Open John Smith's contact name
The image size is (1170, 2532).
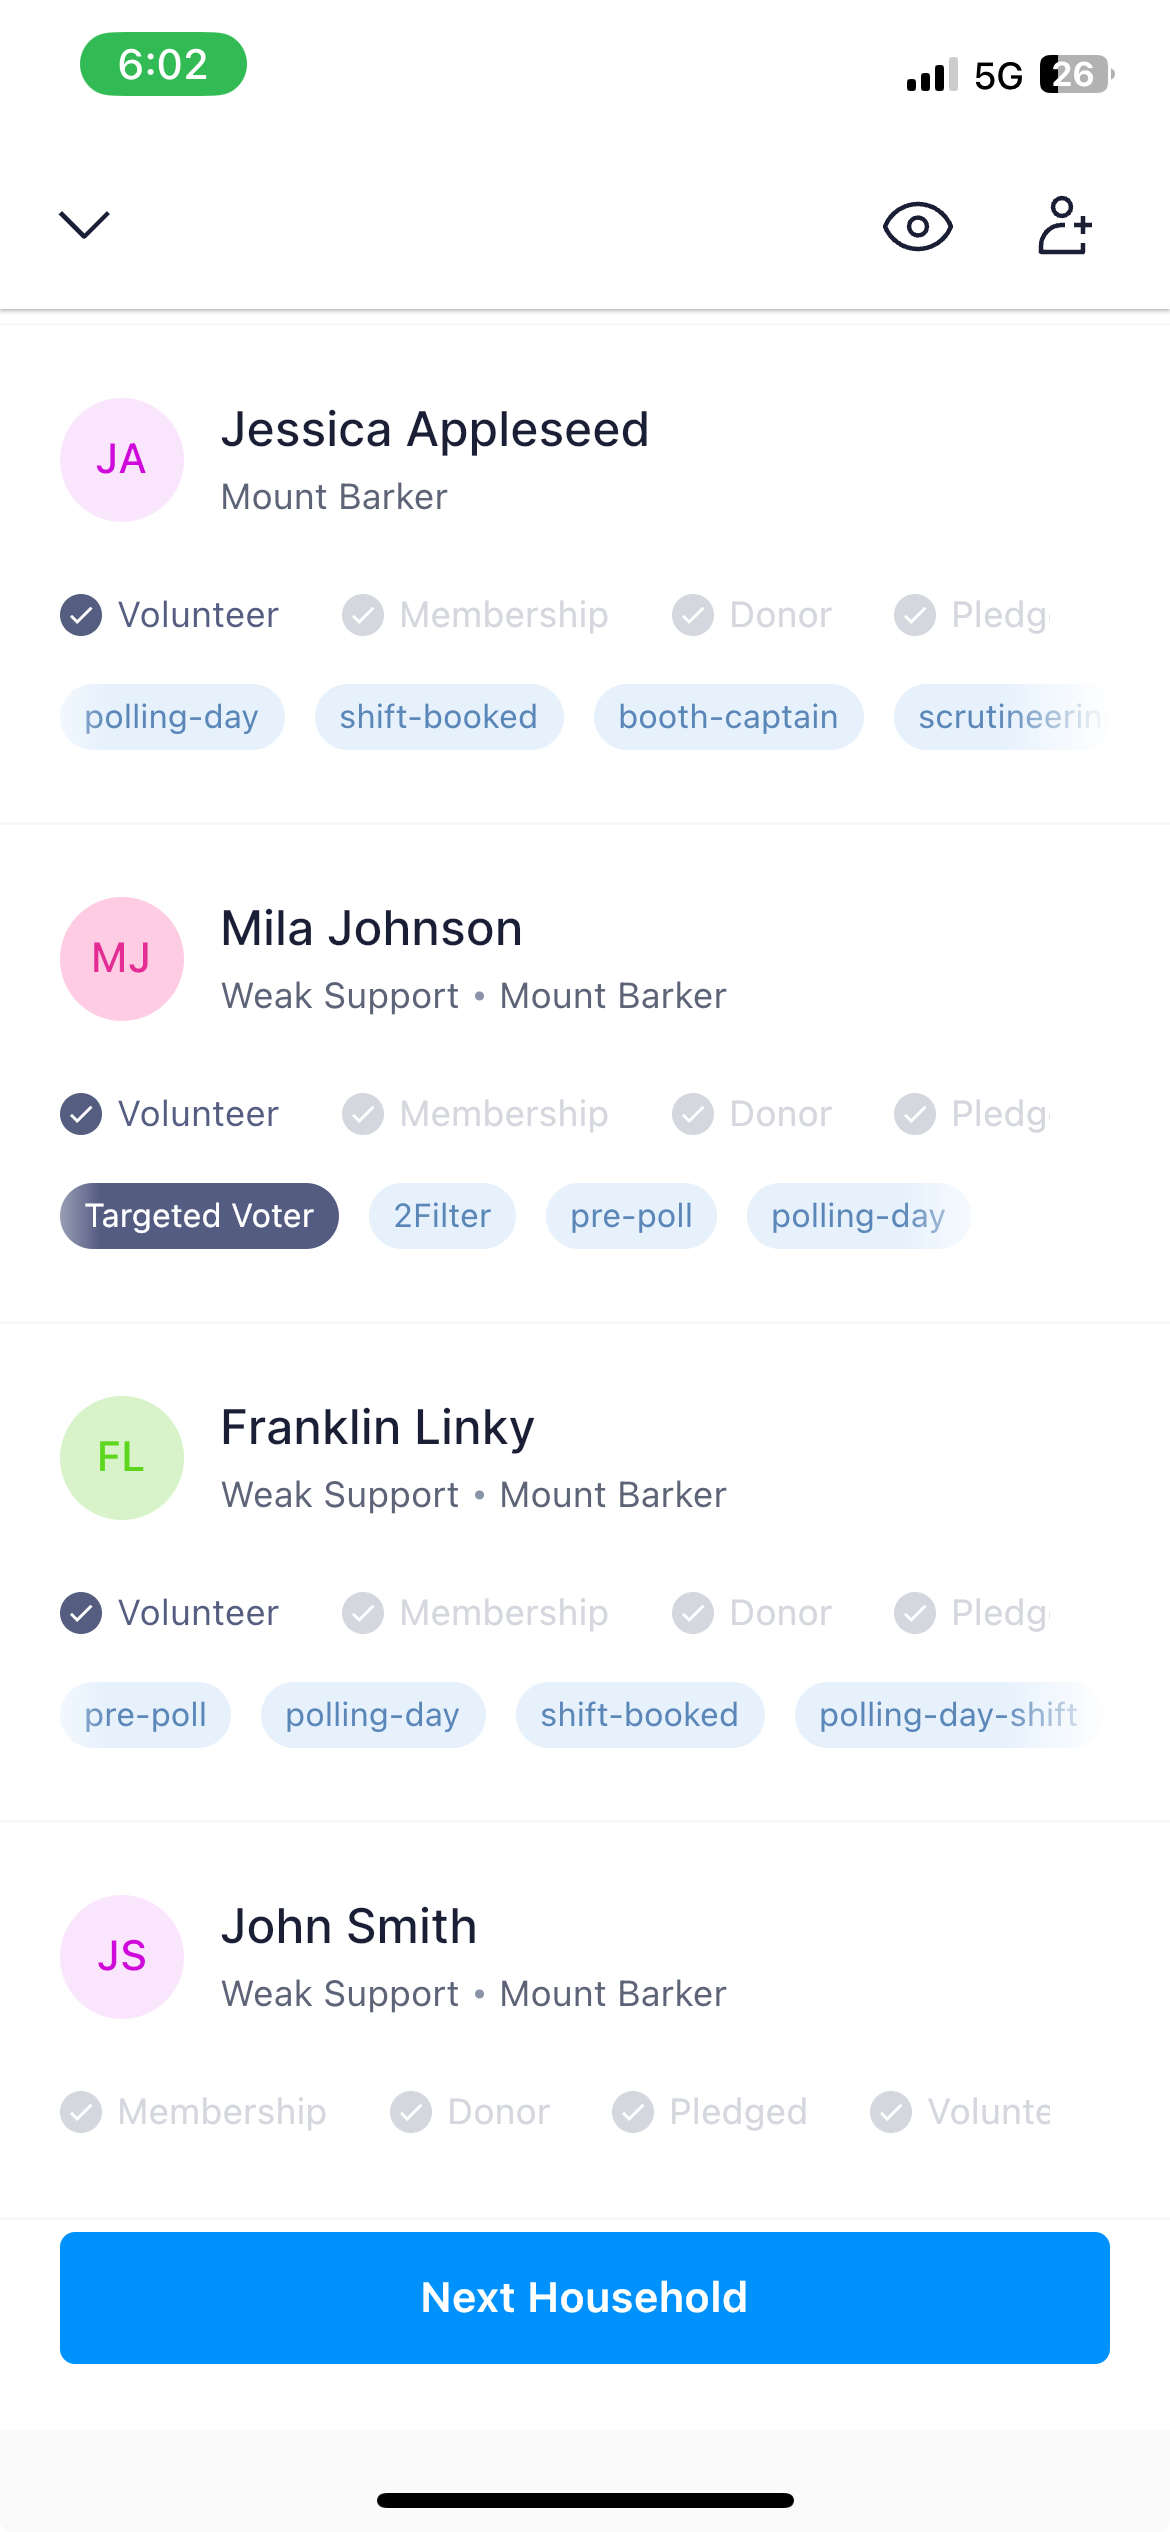pyautogui.click(x=348, y=1926)
